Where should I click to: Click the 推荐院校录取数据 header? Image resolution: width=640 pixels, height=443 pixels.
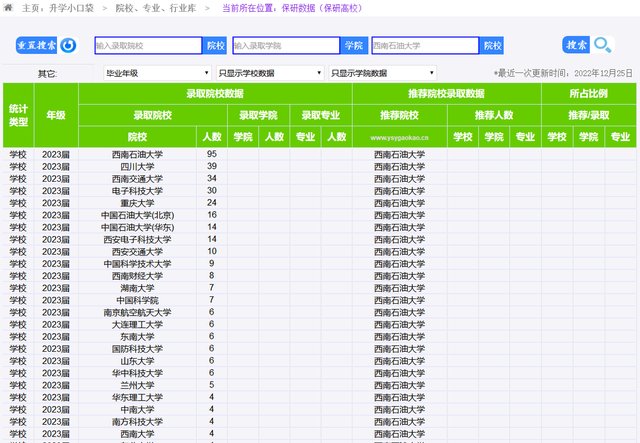[447, 93]
